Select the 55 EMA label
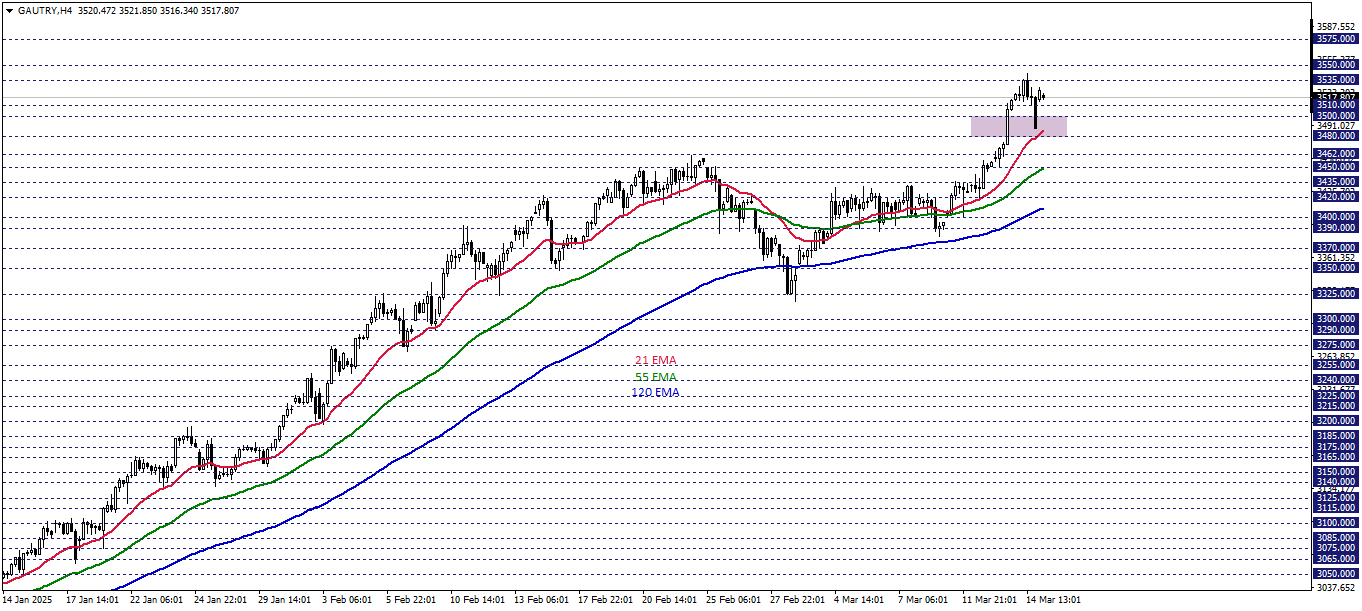 point(656,377)
